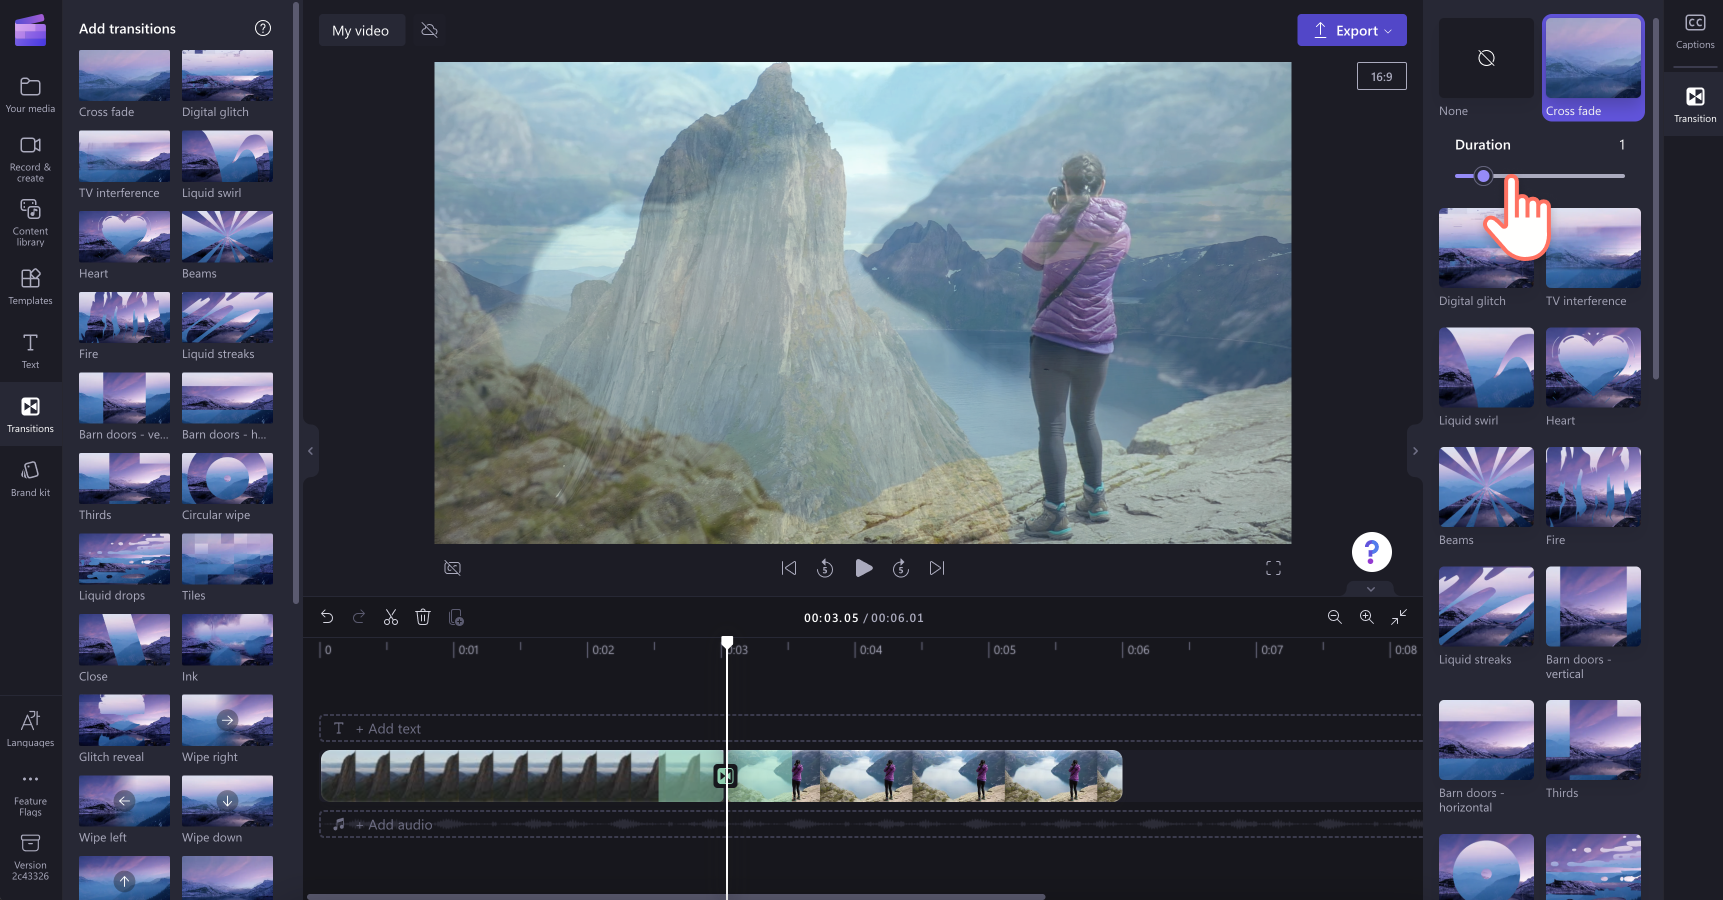Select Ink transition thumbnail

227,640
